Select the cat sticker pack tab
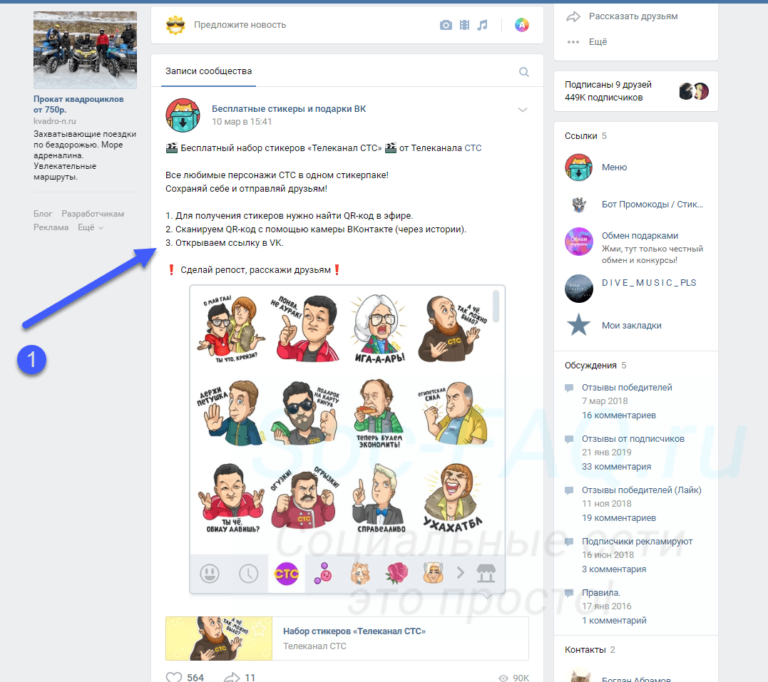 [x=360, y=573]
